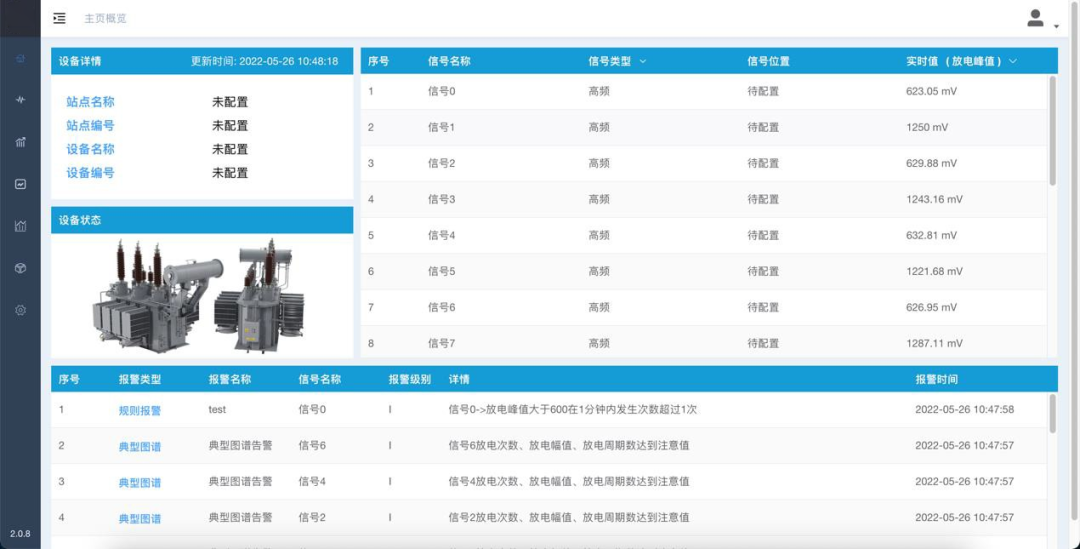Open the user account avatar menu
The width and height of the screenshot is (1080, 549).
[1035, 19]
